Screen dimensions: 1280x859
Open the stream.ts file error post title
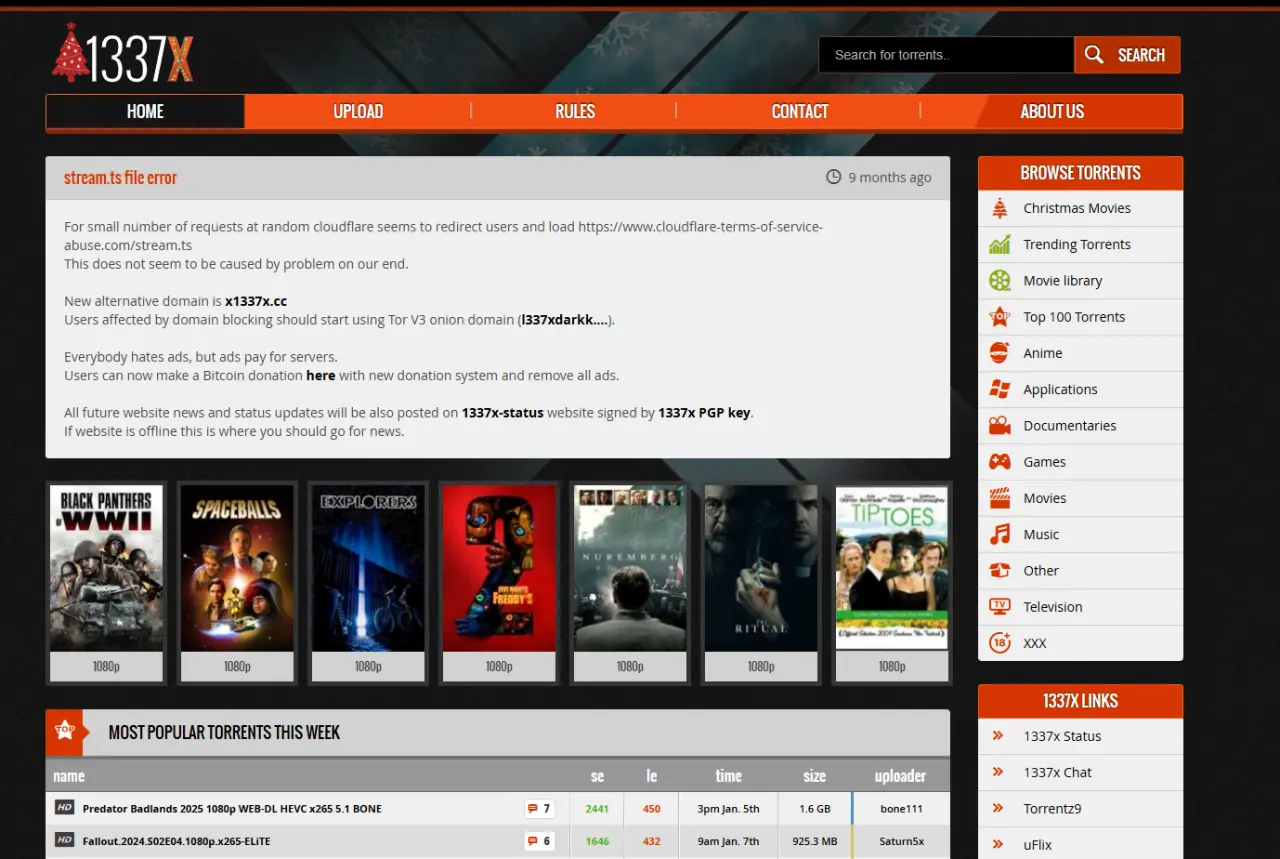(x=120, y=178)
